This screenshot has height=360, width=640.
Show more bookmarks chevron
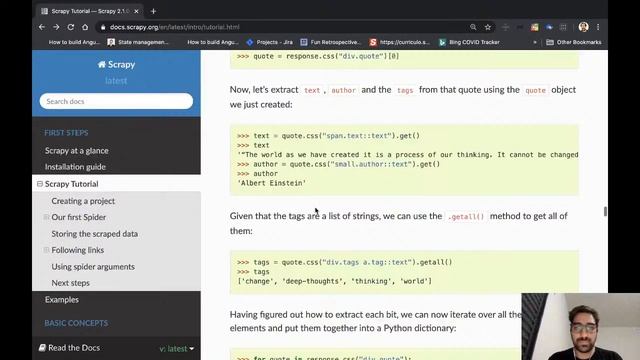(x=535, y=42)
